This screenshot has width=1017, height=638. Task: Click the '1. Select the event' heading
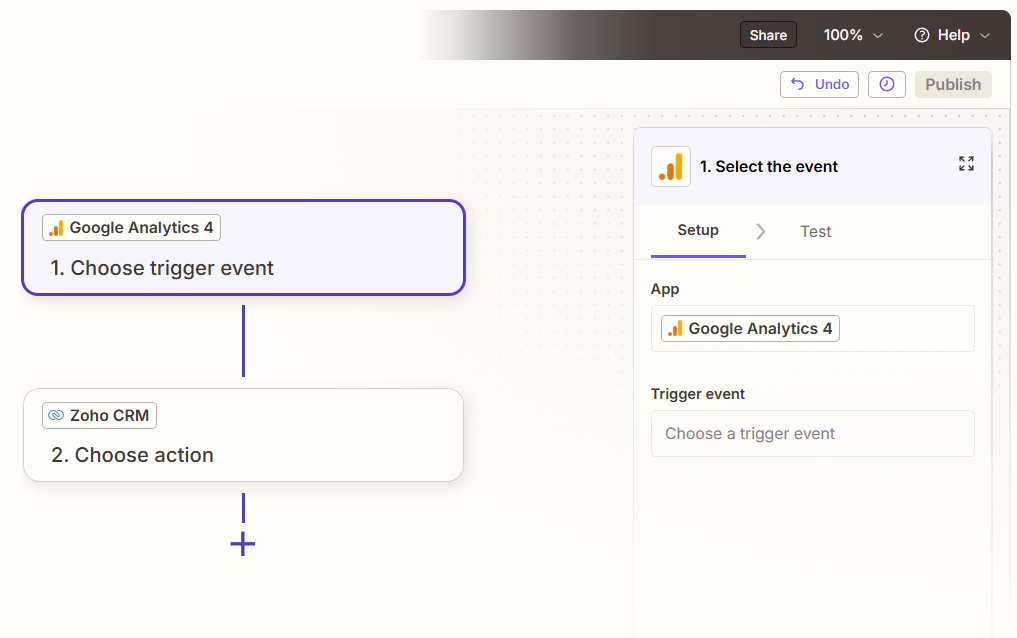(769, 167)
